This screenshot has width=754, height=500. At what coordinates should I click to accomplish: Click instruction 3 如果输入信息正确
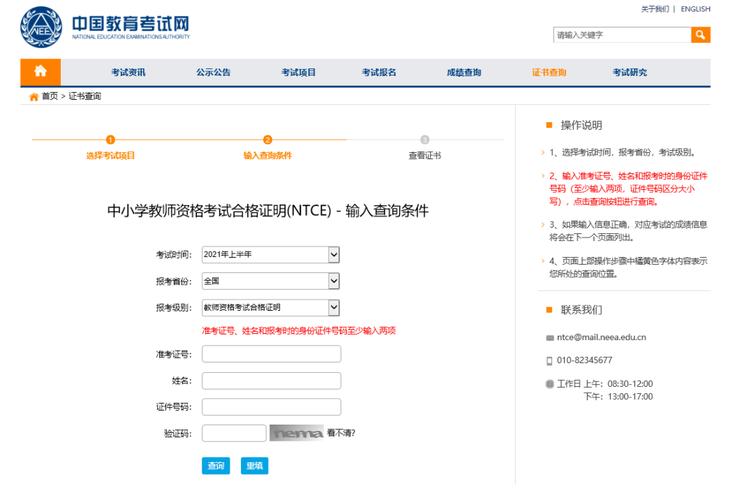pos(628,231)
